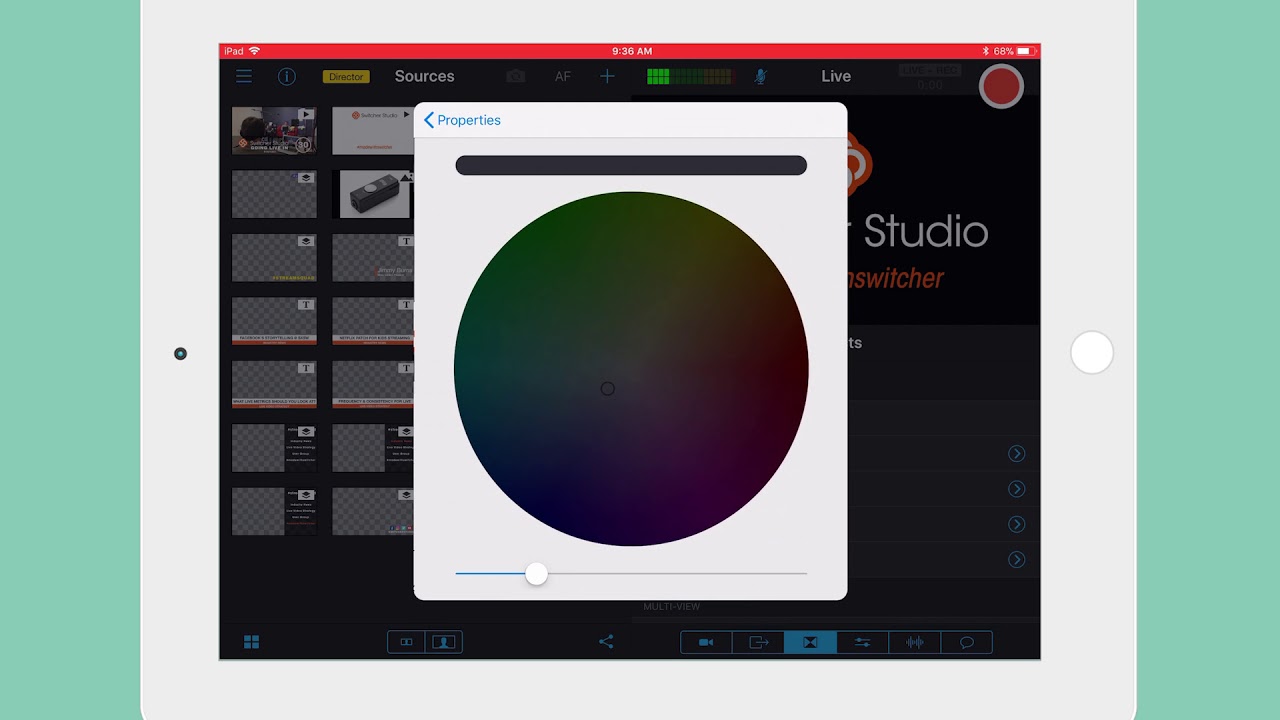The height and width of the screenshot is (720, 1280).
Task: Tap the Switcher Studio preview image
Action: coord(943,210)
